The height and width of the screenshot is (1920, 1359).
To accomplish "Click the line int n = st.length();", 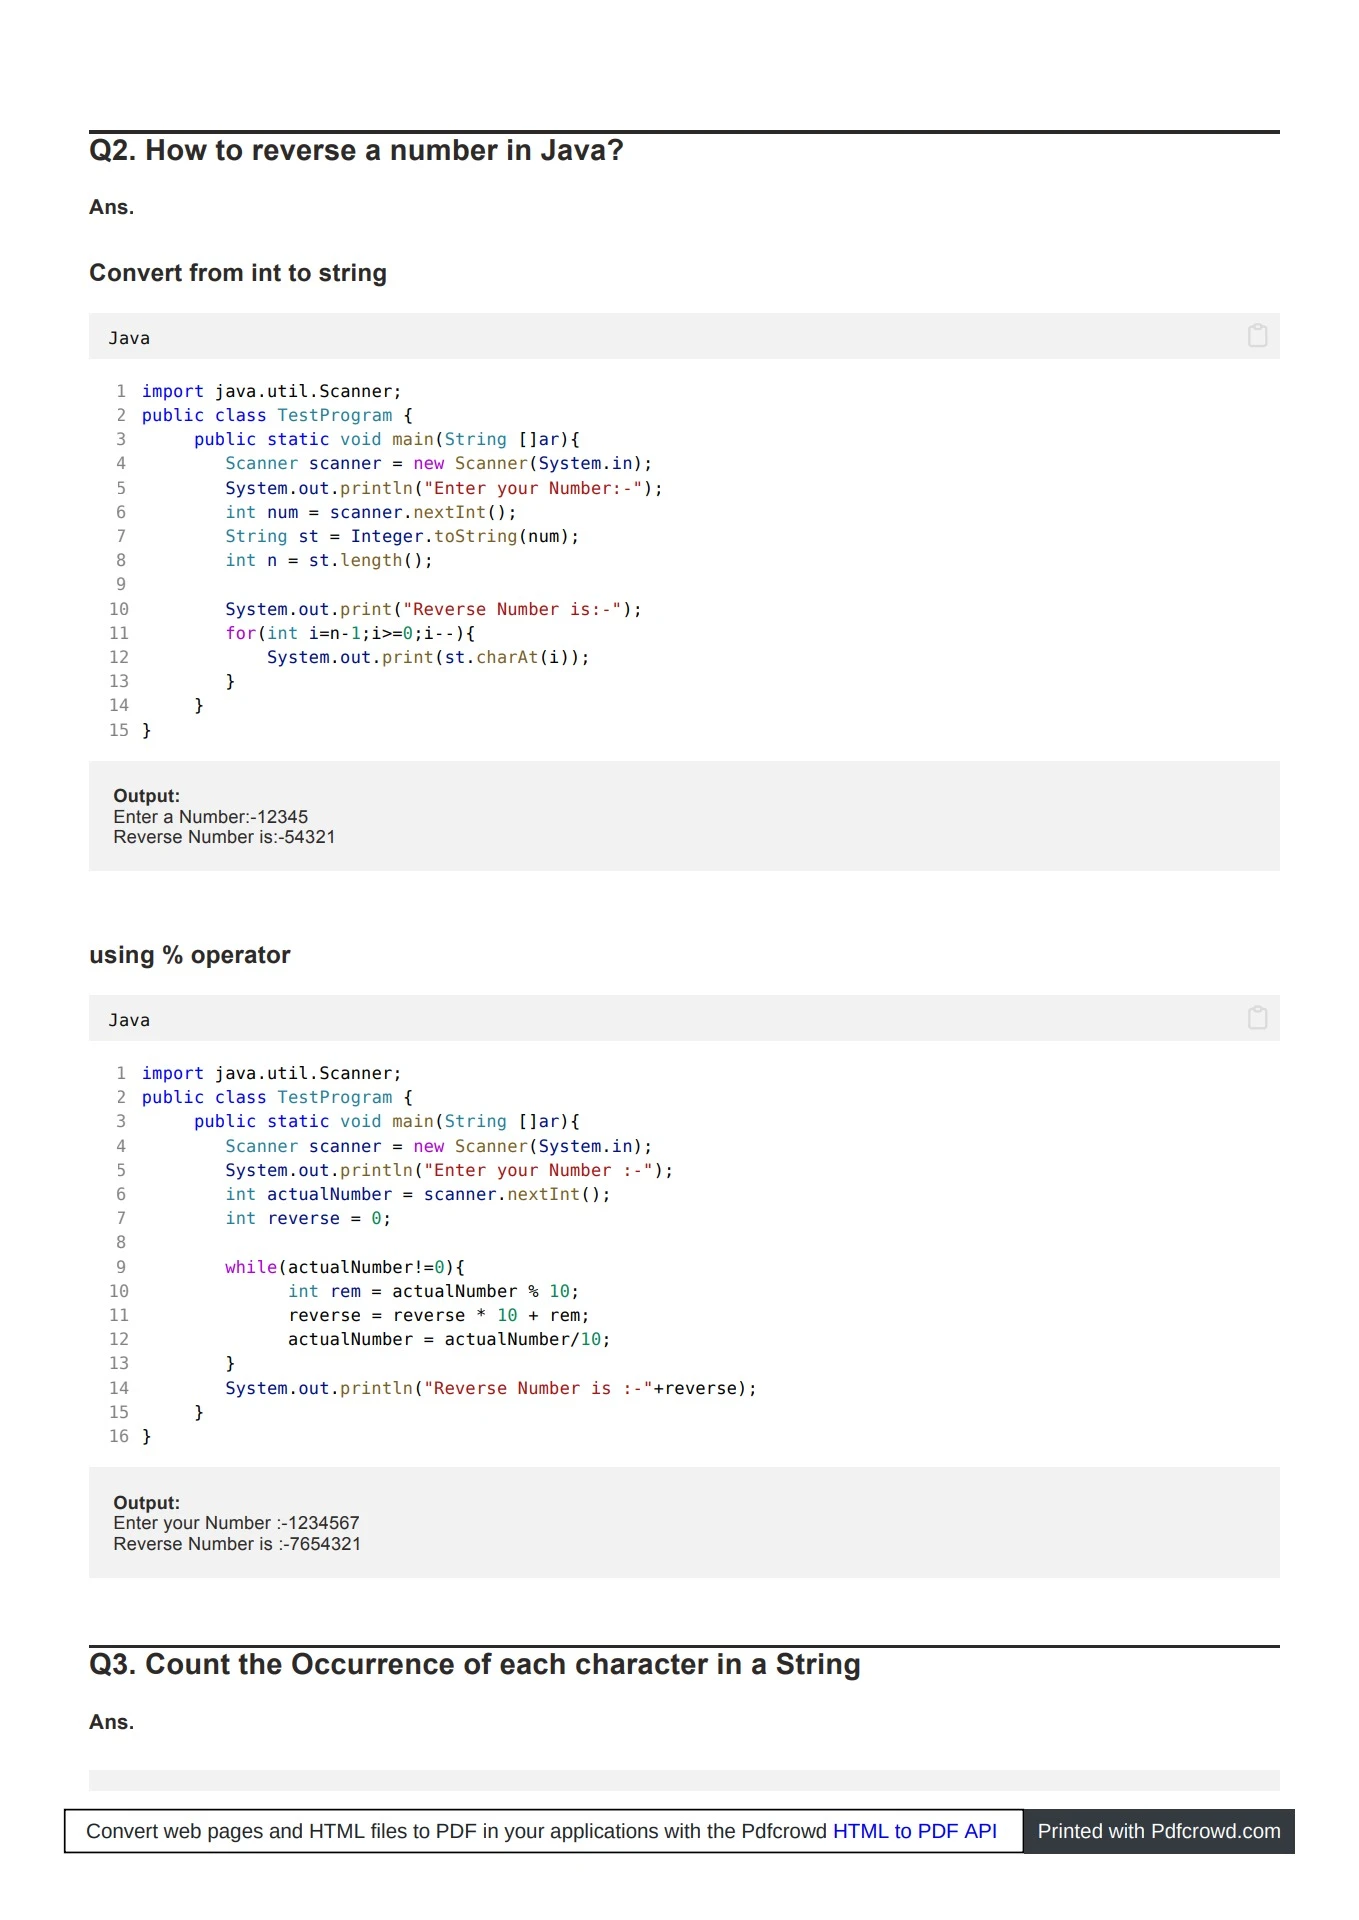I will 329,560.
